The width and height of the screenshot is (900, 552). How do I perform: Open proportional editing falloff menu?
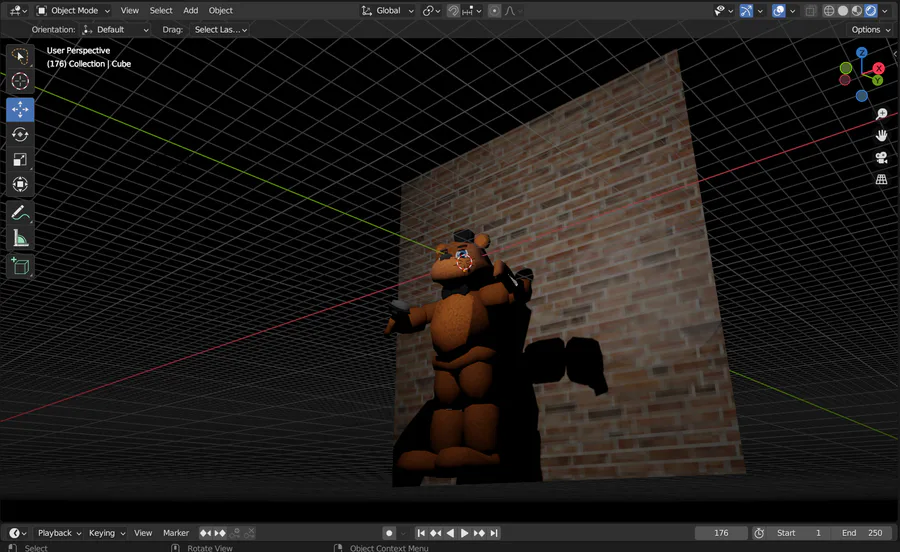513,10
